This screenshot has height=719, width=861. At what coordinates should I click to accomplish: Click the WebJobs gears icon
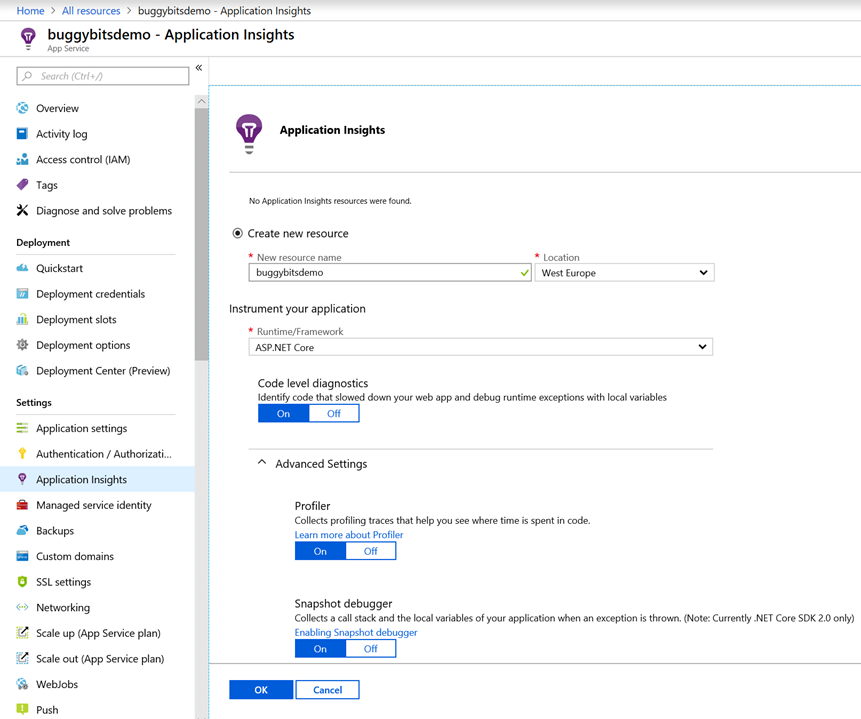pos(22,684)
